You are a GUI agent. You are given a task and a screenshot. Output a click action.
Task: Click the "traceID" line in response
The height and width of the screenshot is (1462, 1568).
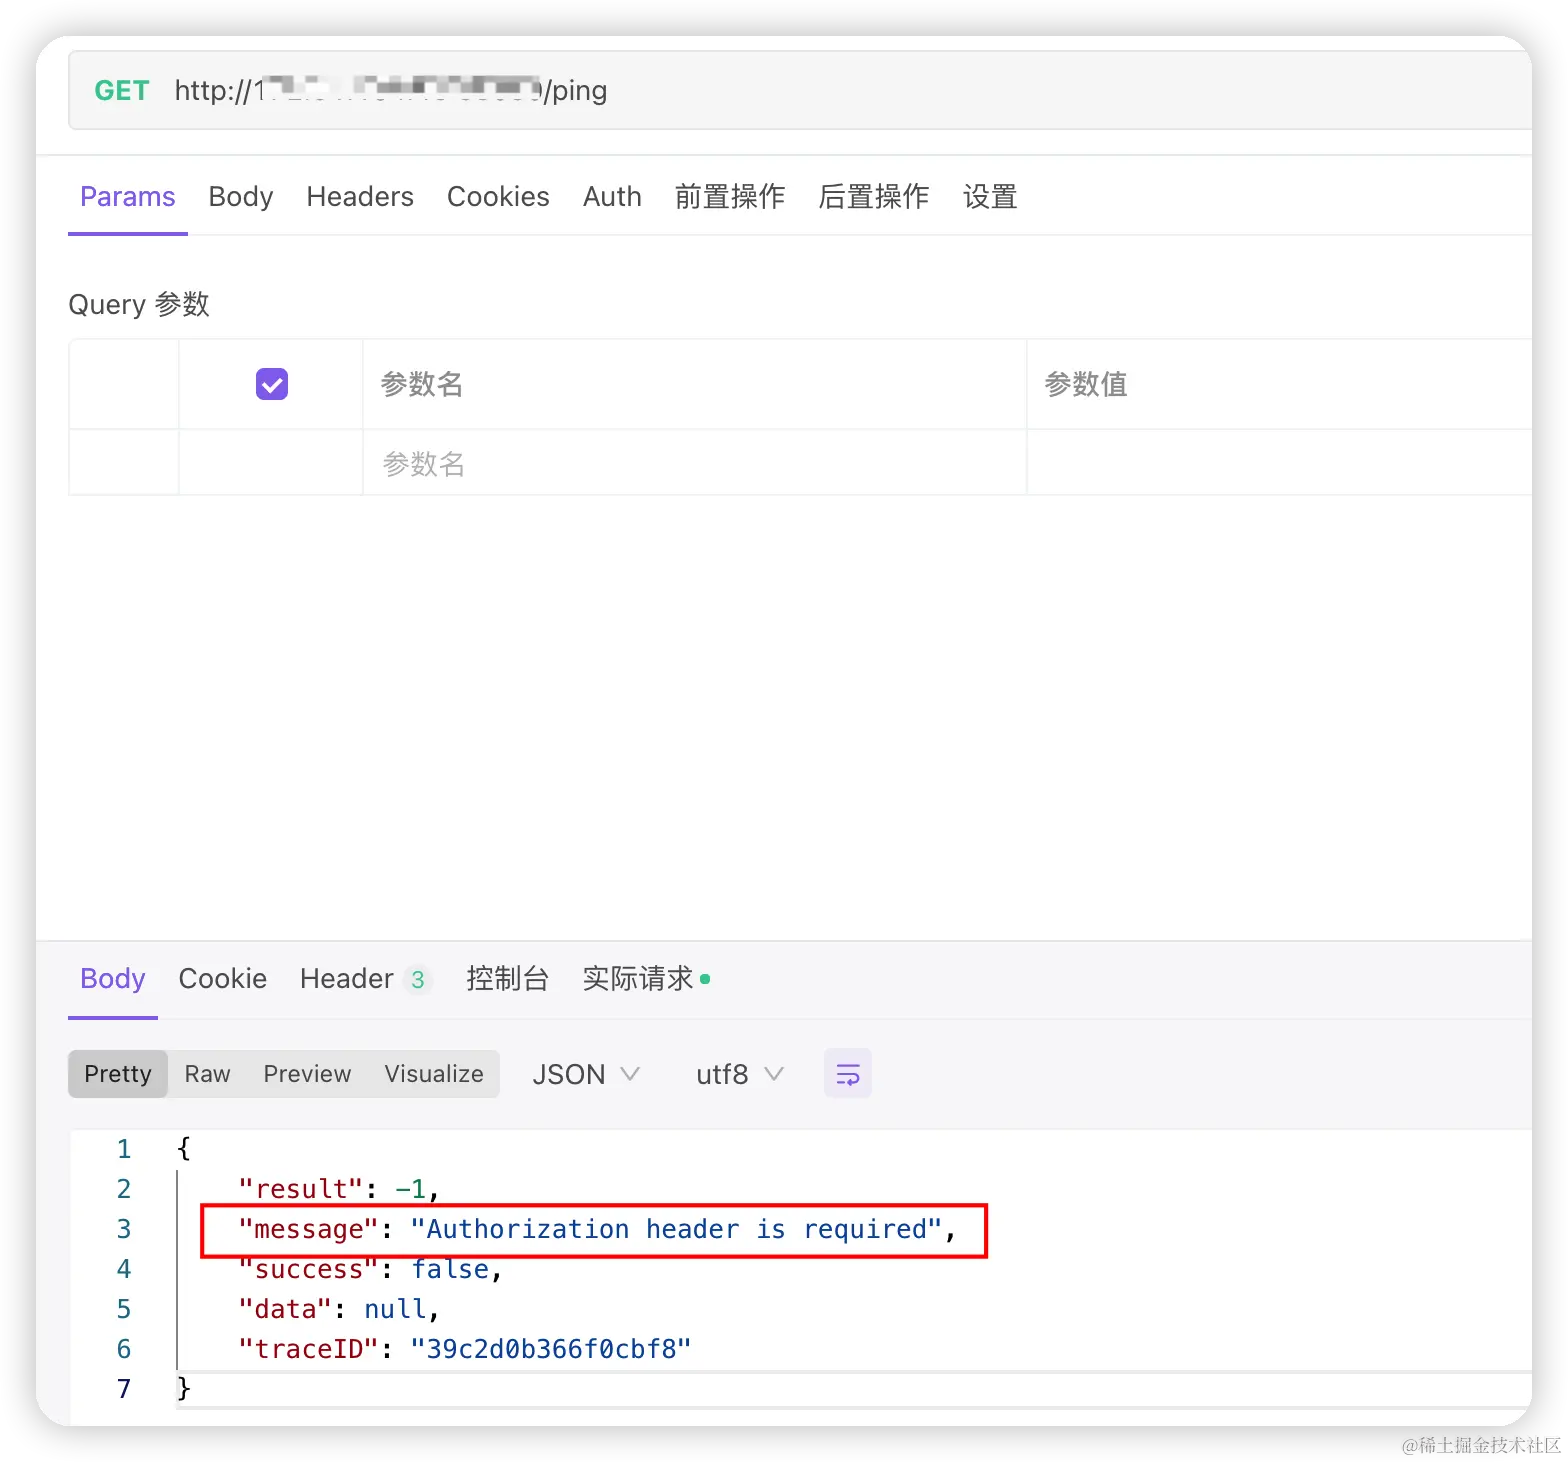pyautogui.click(x=465, y=1349)
